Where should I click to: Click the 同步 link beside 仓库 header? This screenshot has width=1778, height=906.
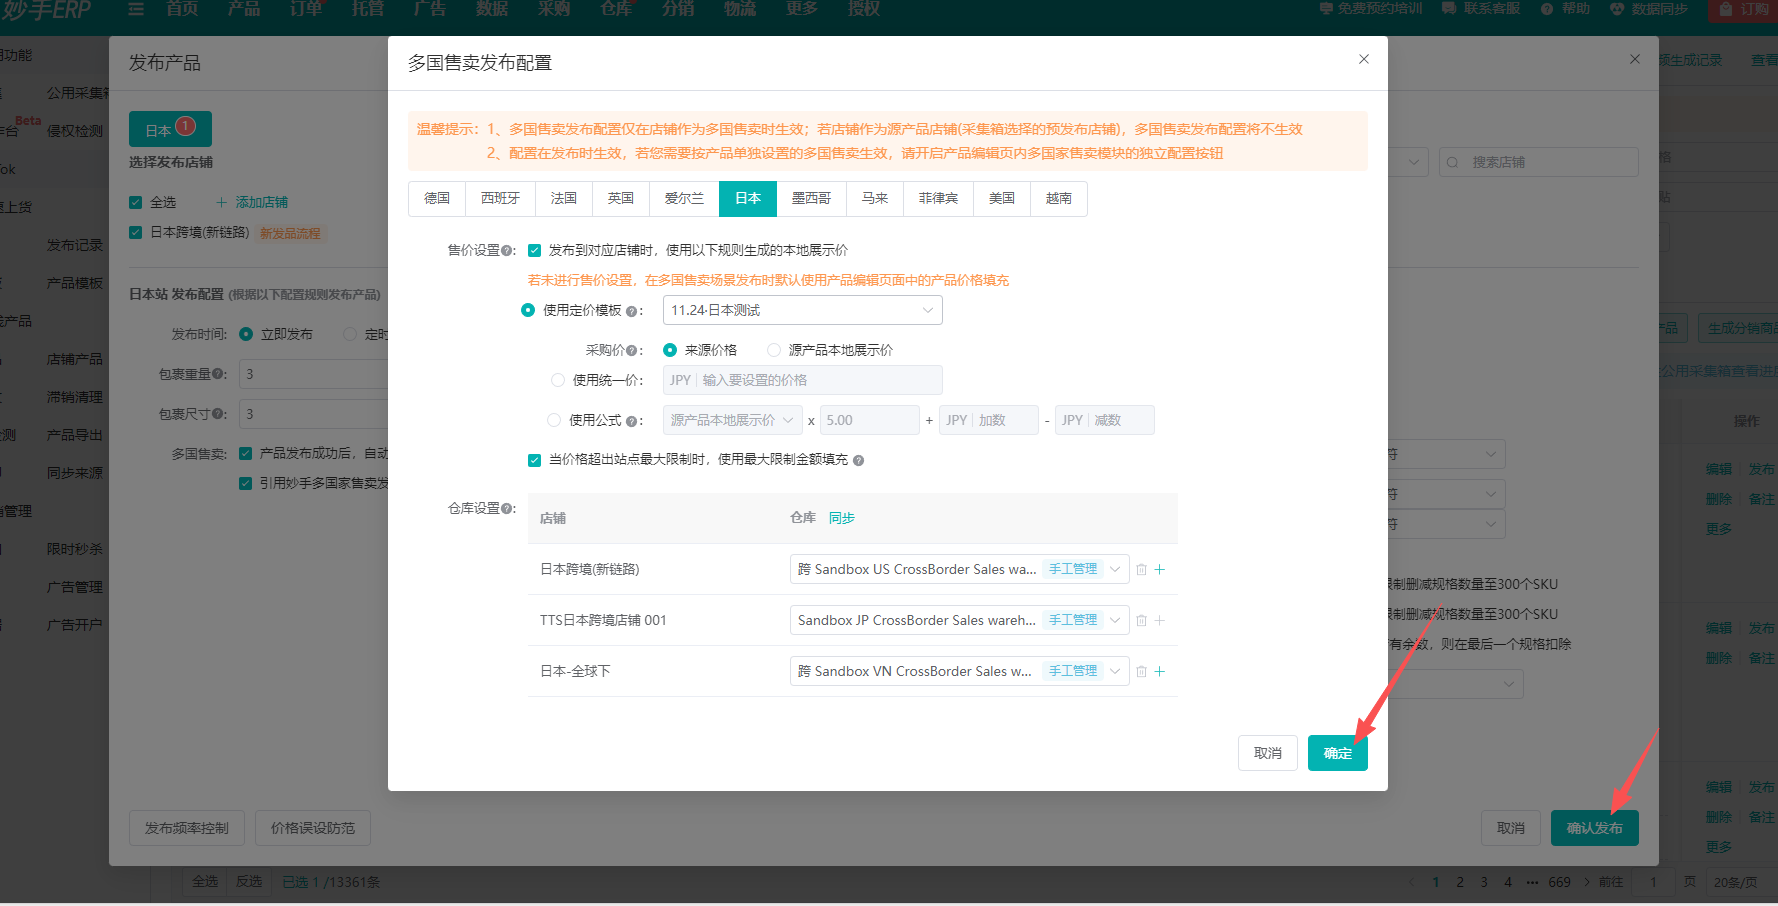tap(841, 518)
